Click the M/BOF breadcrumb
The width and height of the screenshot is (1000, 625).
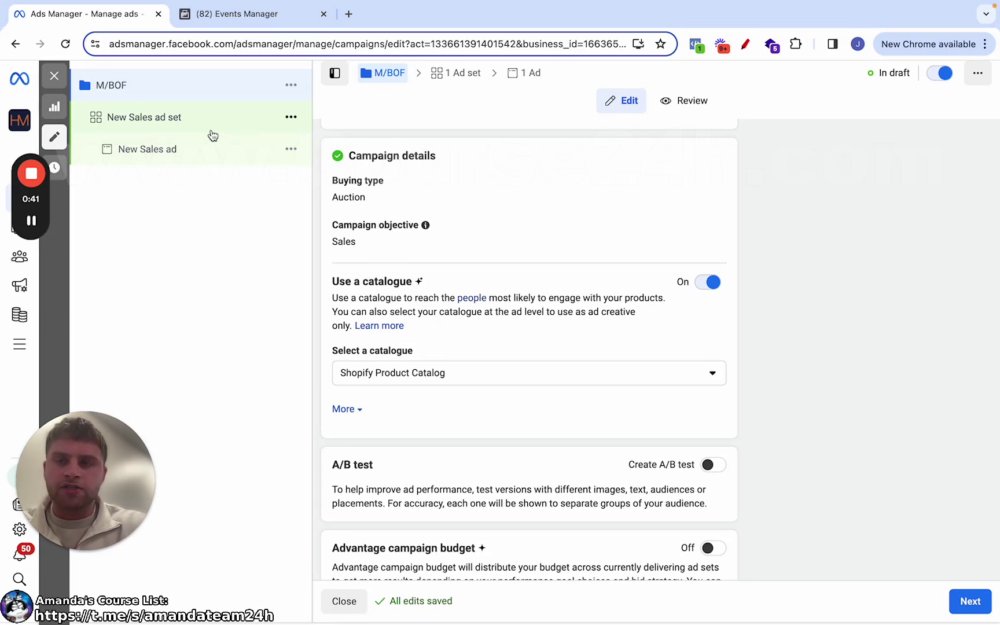[383, 73]
